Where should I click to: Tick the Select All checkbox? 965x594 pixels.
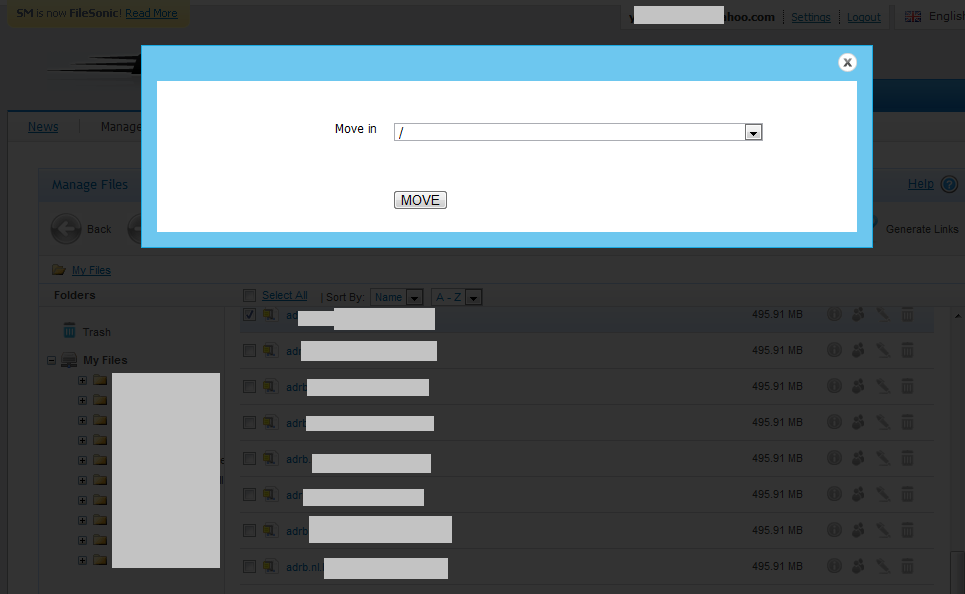(x=249, y=296)
